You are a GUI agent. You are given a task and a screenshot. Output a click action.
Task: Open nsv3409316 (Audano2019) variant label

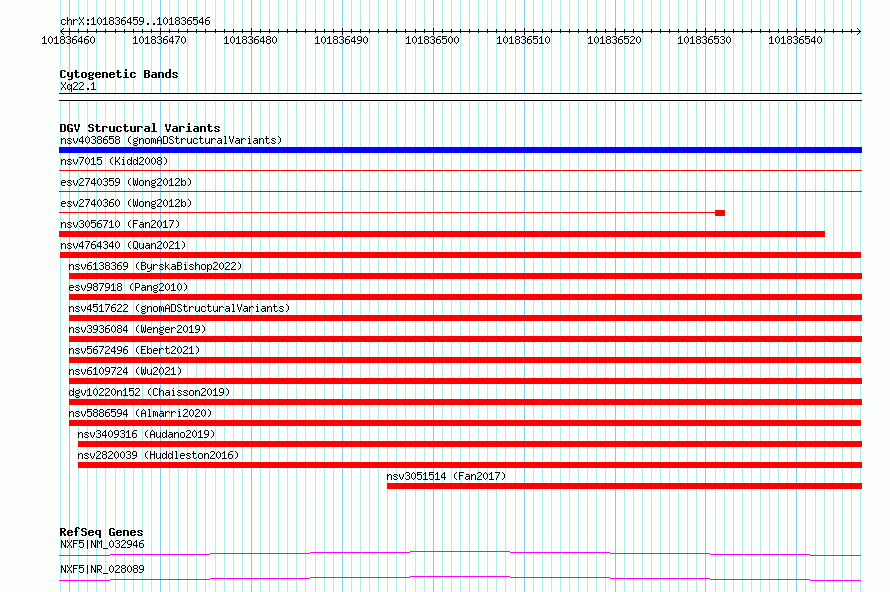tap(146, 434)
